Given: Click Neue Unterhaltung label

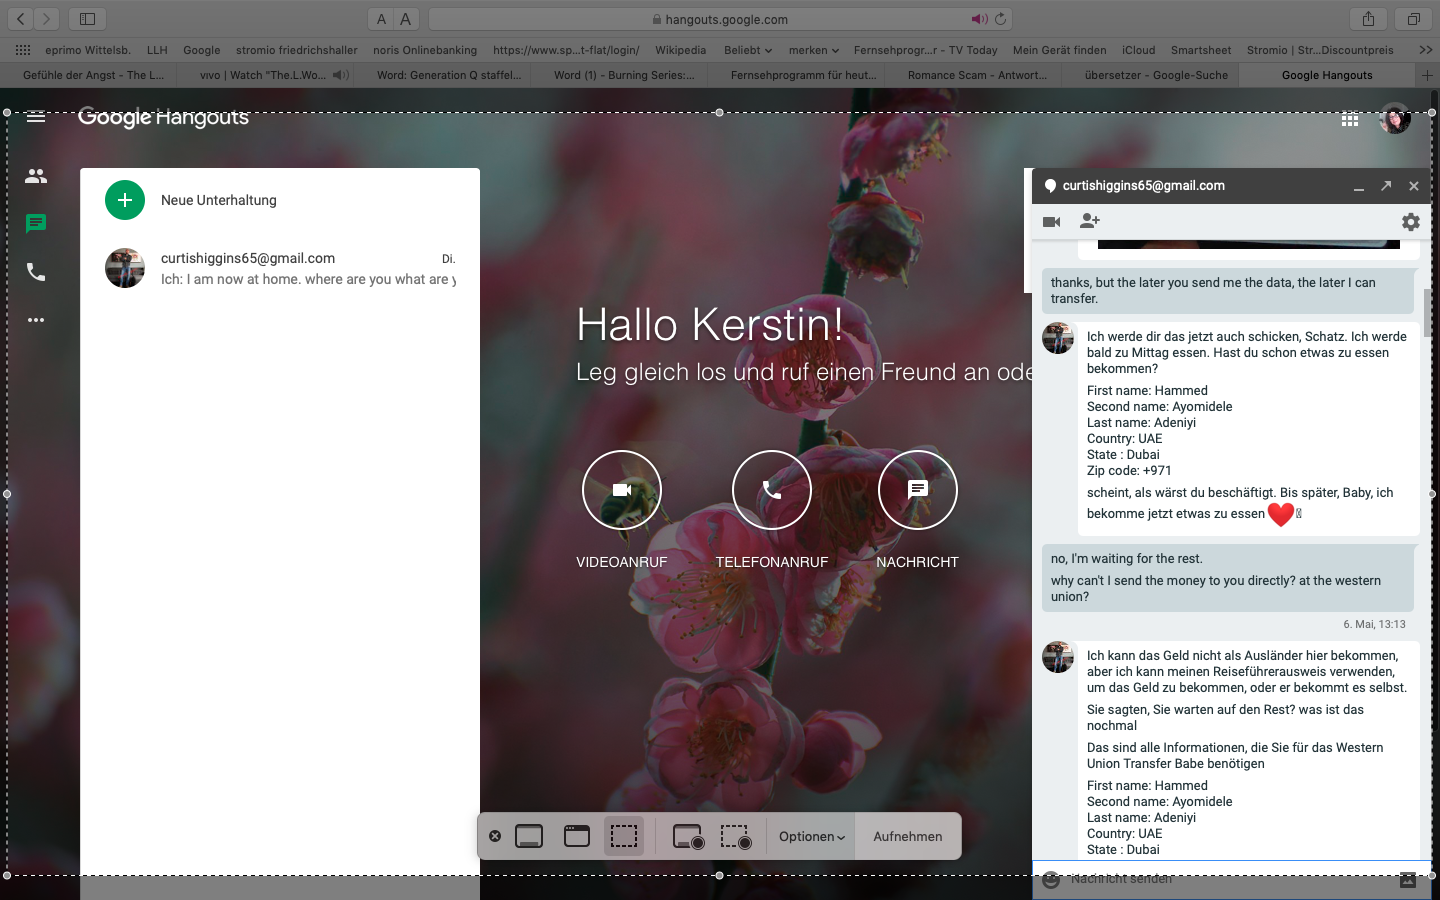Looking at the screenshot, I should [219, 200].
